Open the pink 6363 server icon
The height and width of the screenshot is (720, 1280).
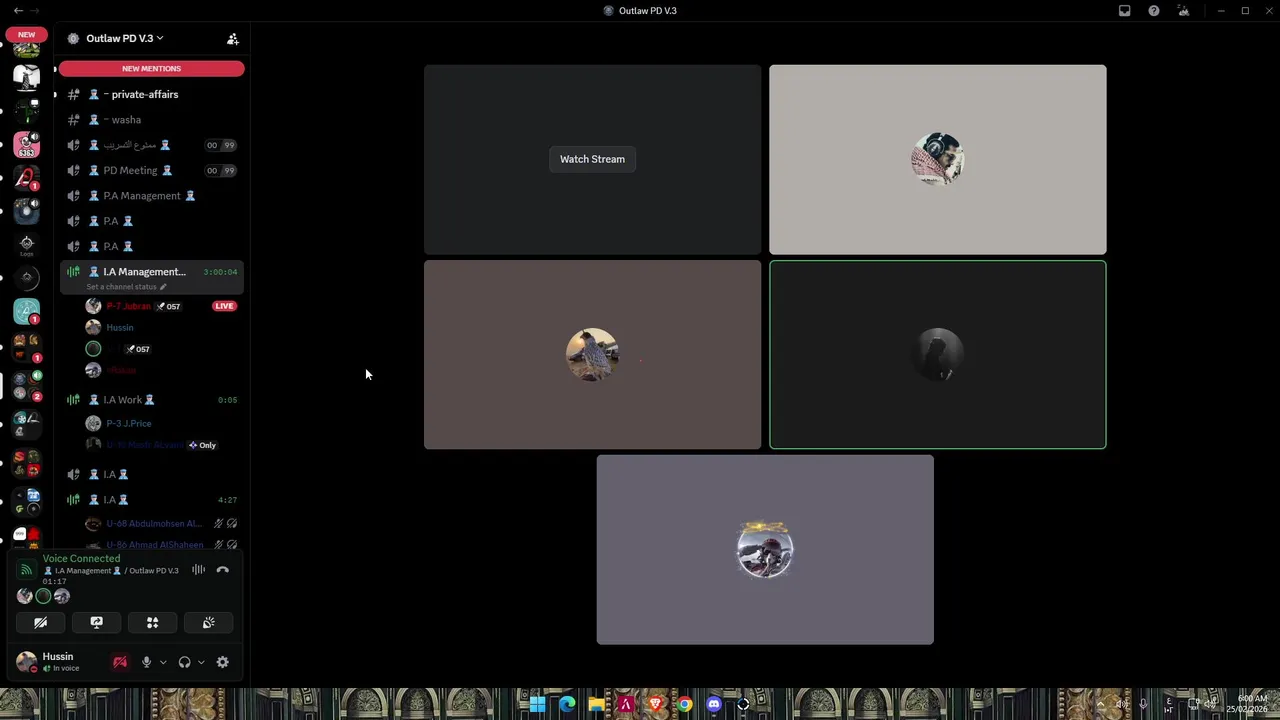[27, 145]
